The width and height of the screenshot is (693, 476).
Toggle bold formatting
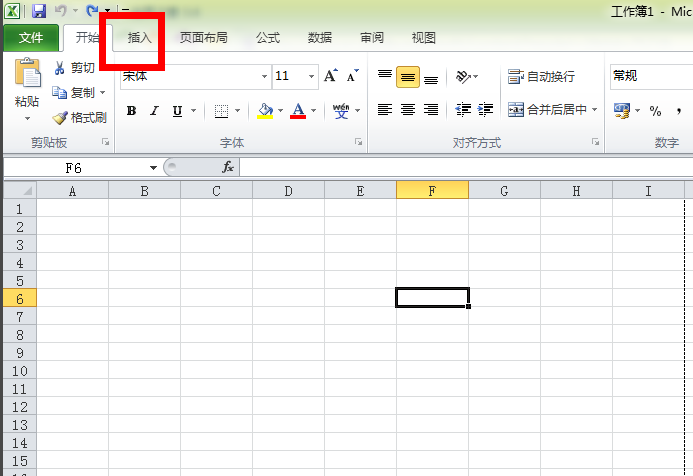(x=131, y=110)
